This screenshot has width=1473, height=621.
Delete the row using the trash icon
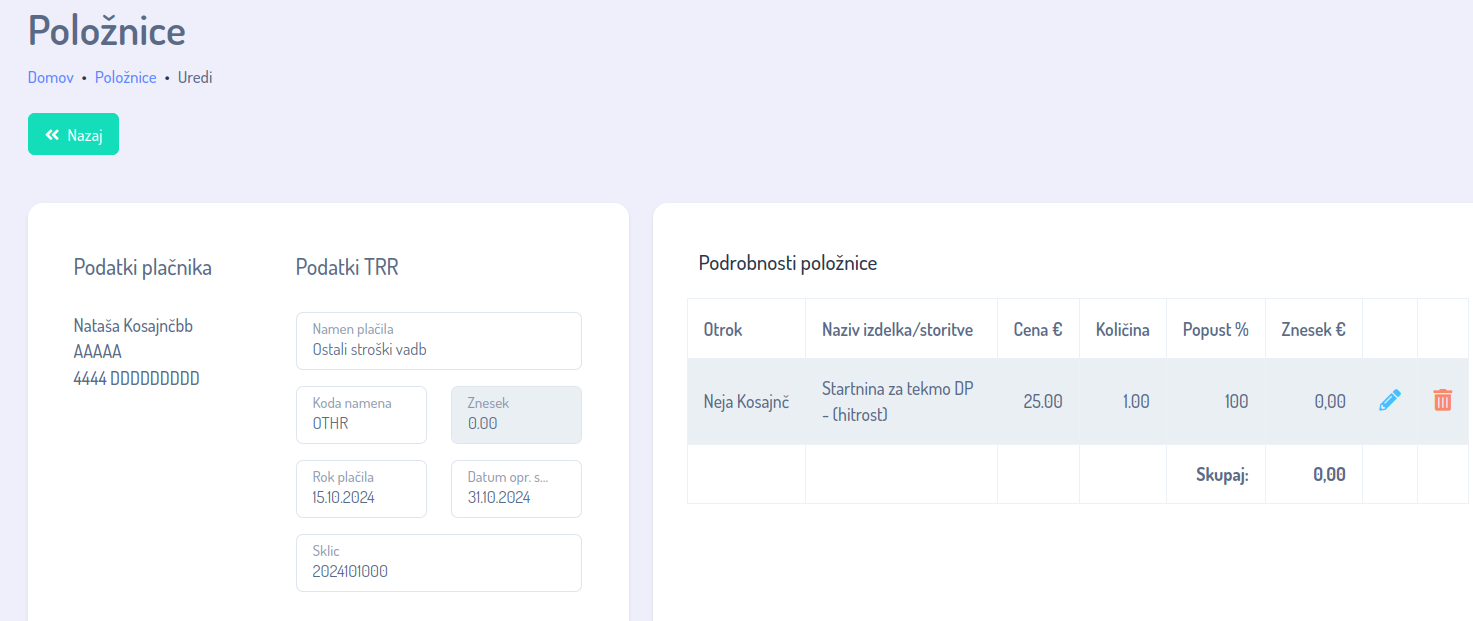[x=1442, y=401]
